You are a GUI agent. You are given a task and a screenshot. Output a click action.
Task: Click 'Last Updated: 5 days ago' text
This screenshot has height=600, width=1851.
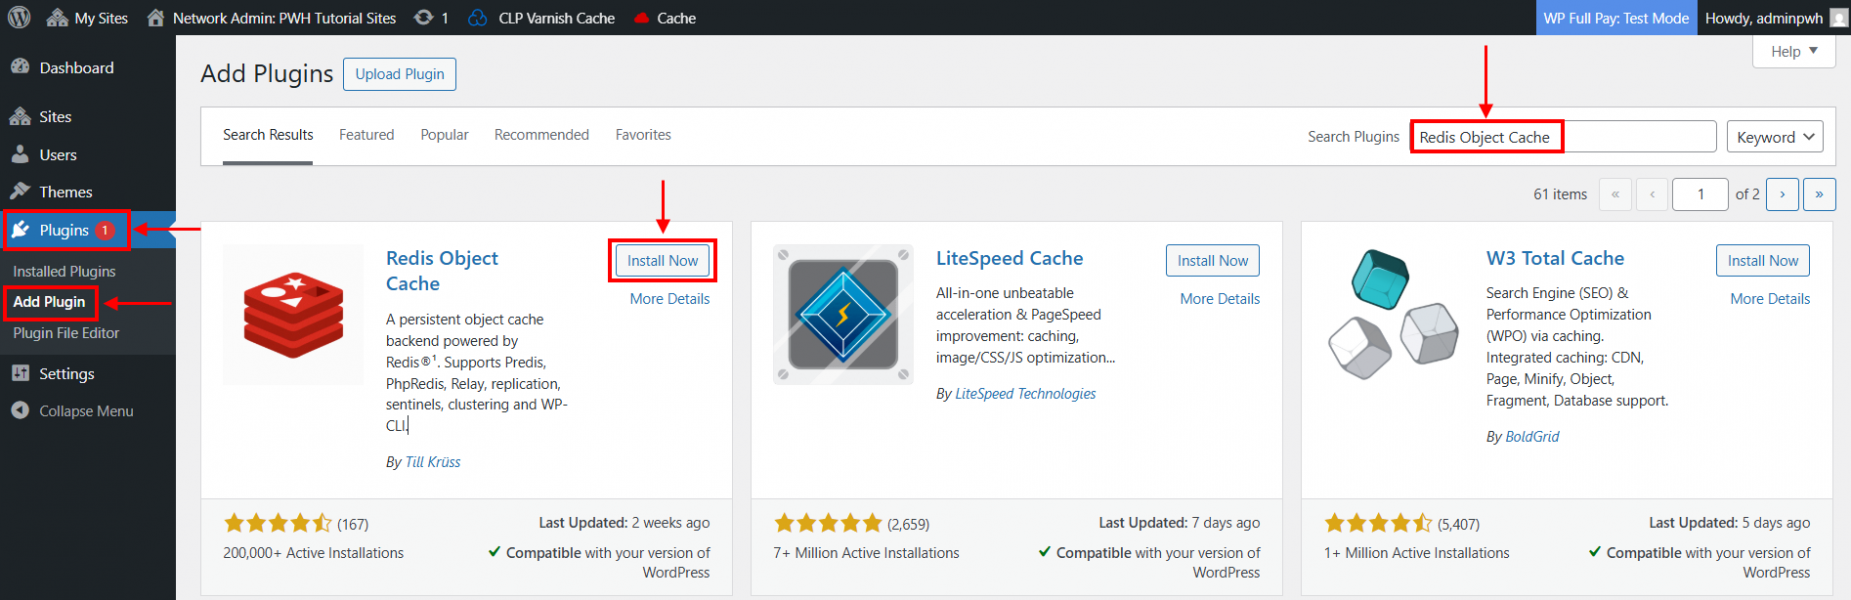[x=1729, y=523]
